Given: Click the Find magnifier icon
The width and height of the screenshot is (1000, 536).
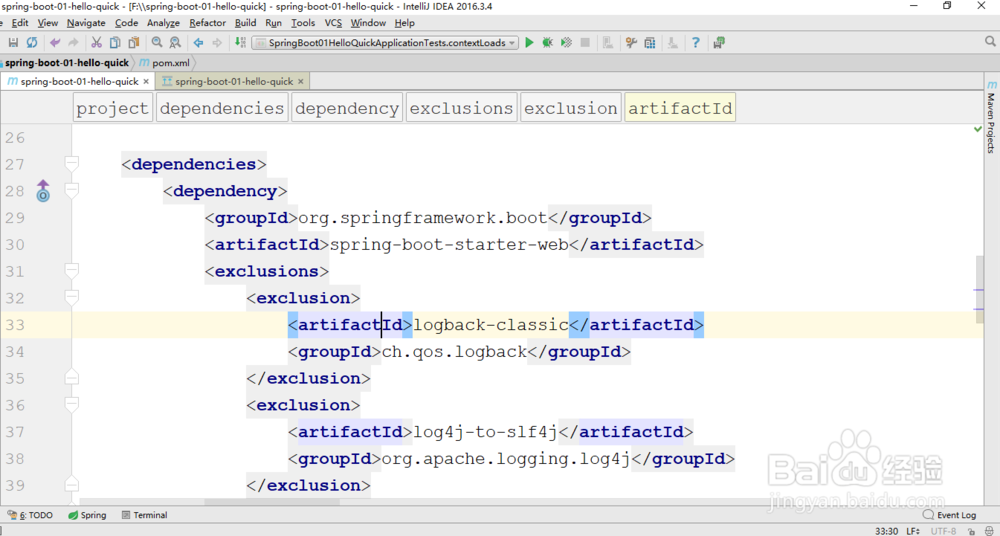Looking at the screenshot, I should [157, 43].
